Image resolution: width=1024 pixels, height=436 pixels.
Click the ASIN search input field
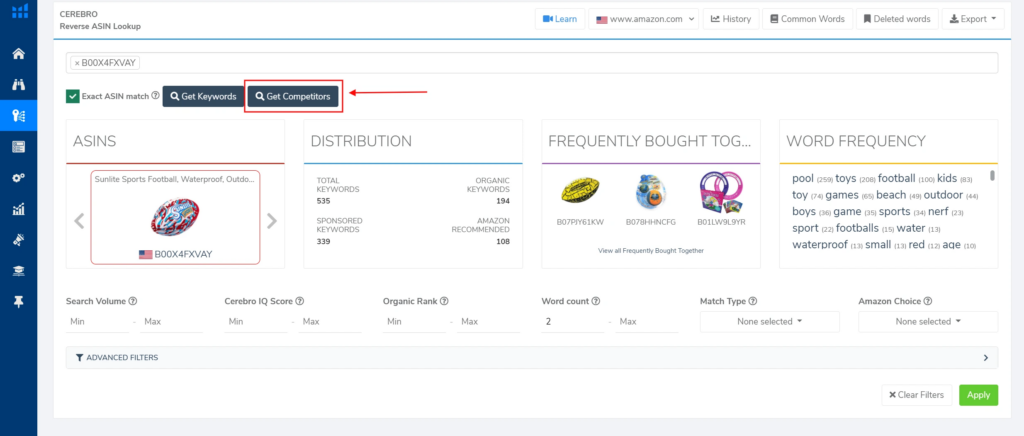coord(532,63)
